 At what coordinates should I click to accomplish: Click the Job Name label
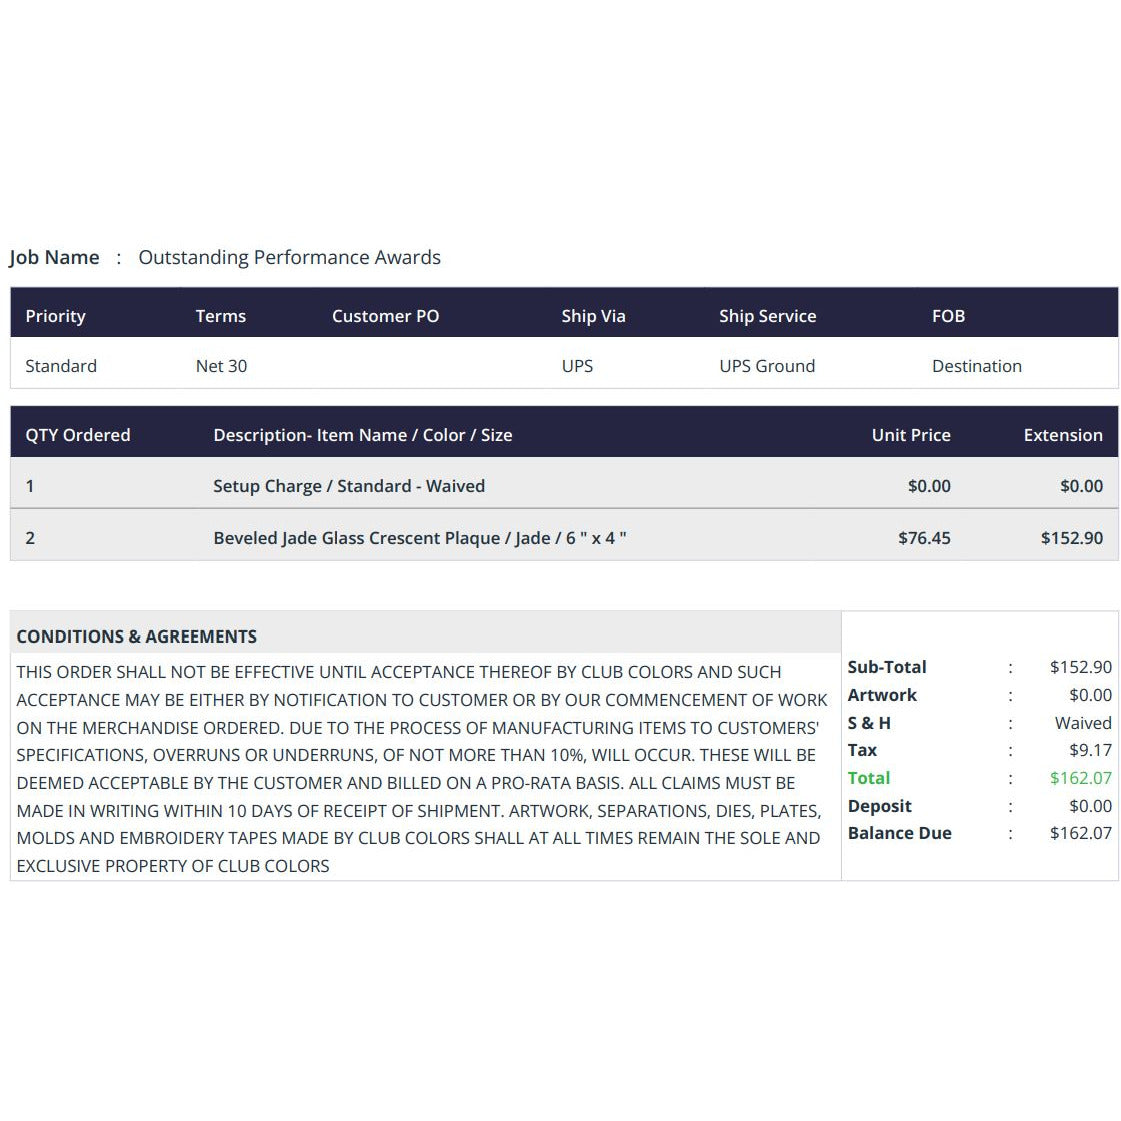[54, 257]
